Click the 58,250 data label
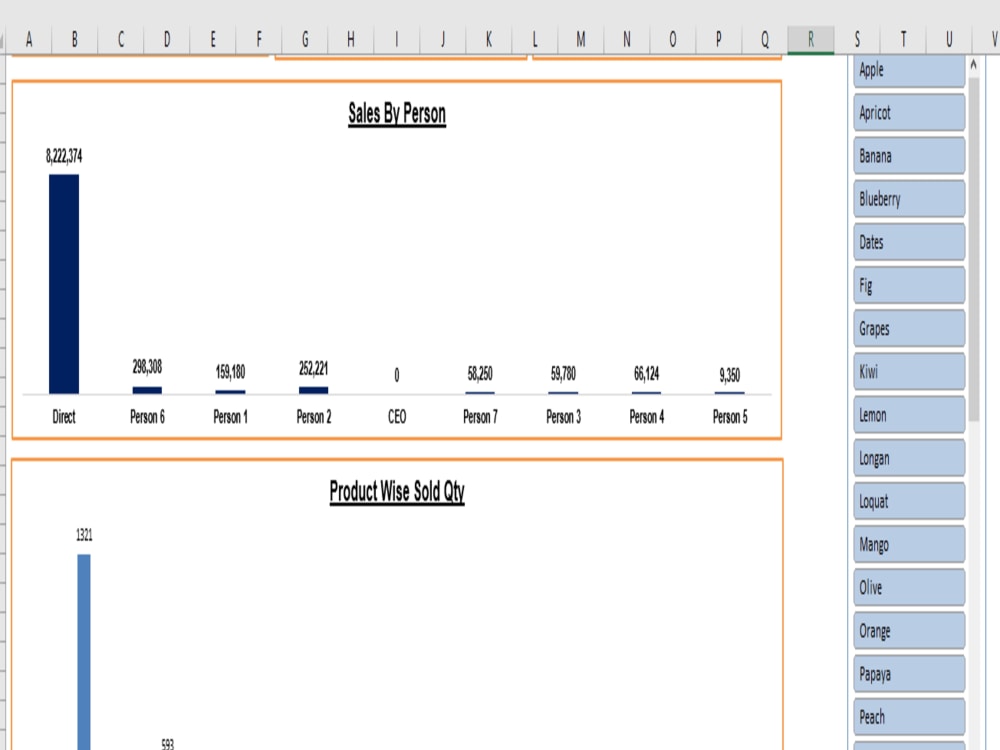Screen dimensions: 1000x750 pyautogui.click(x=480, y=374)
